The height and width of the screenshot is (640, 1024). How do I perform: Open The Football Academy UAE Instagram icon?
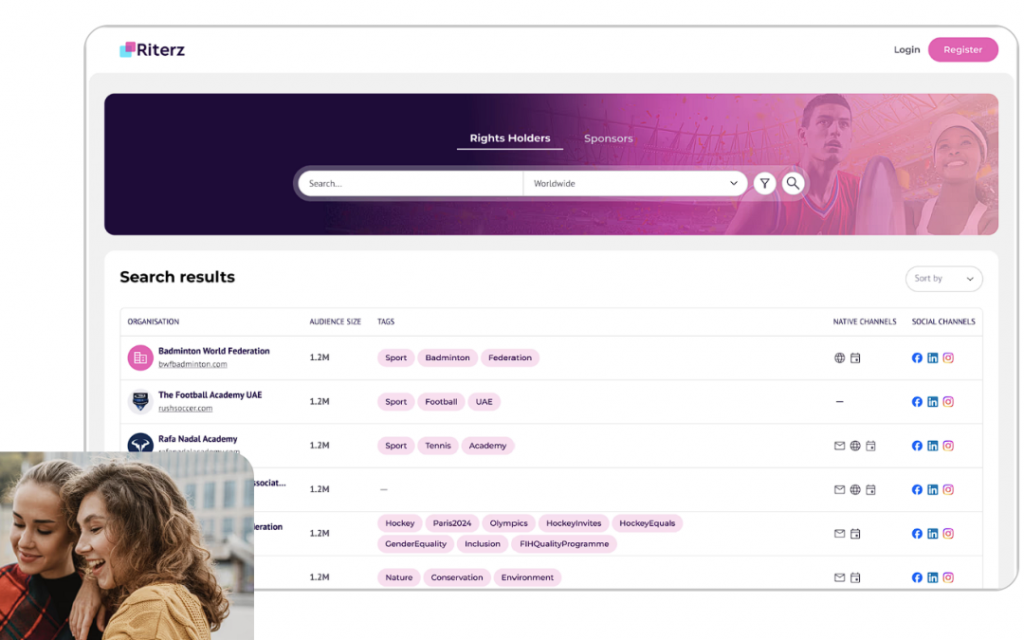[948, 402]
